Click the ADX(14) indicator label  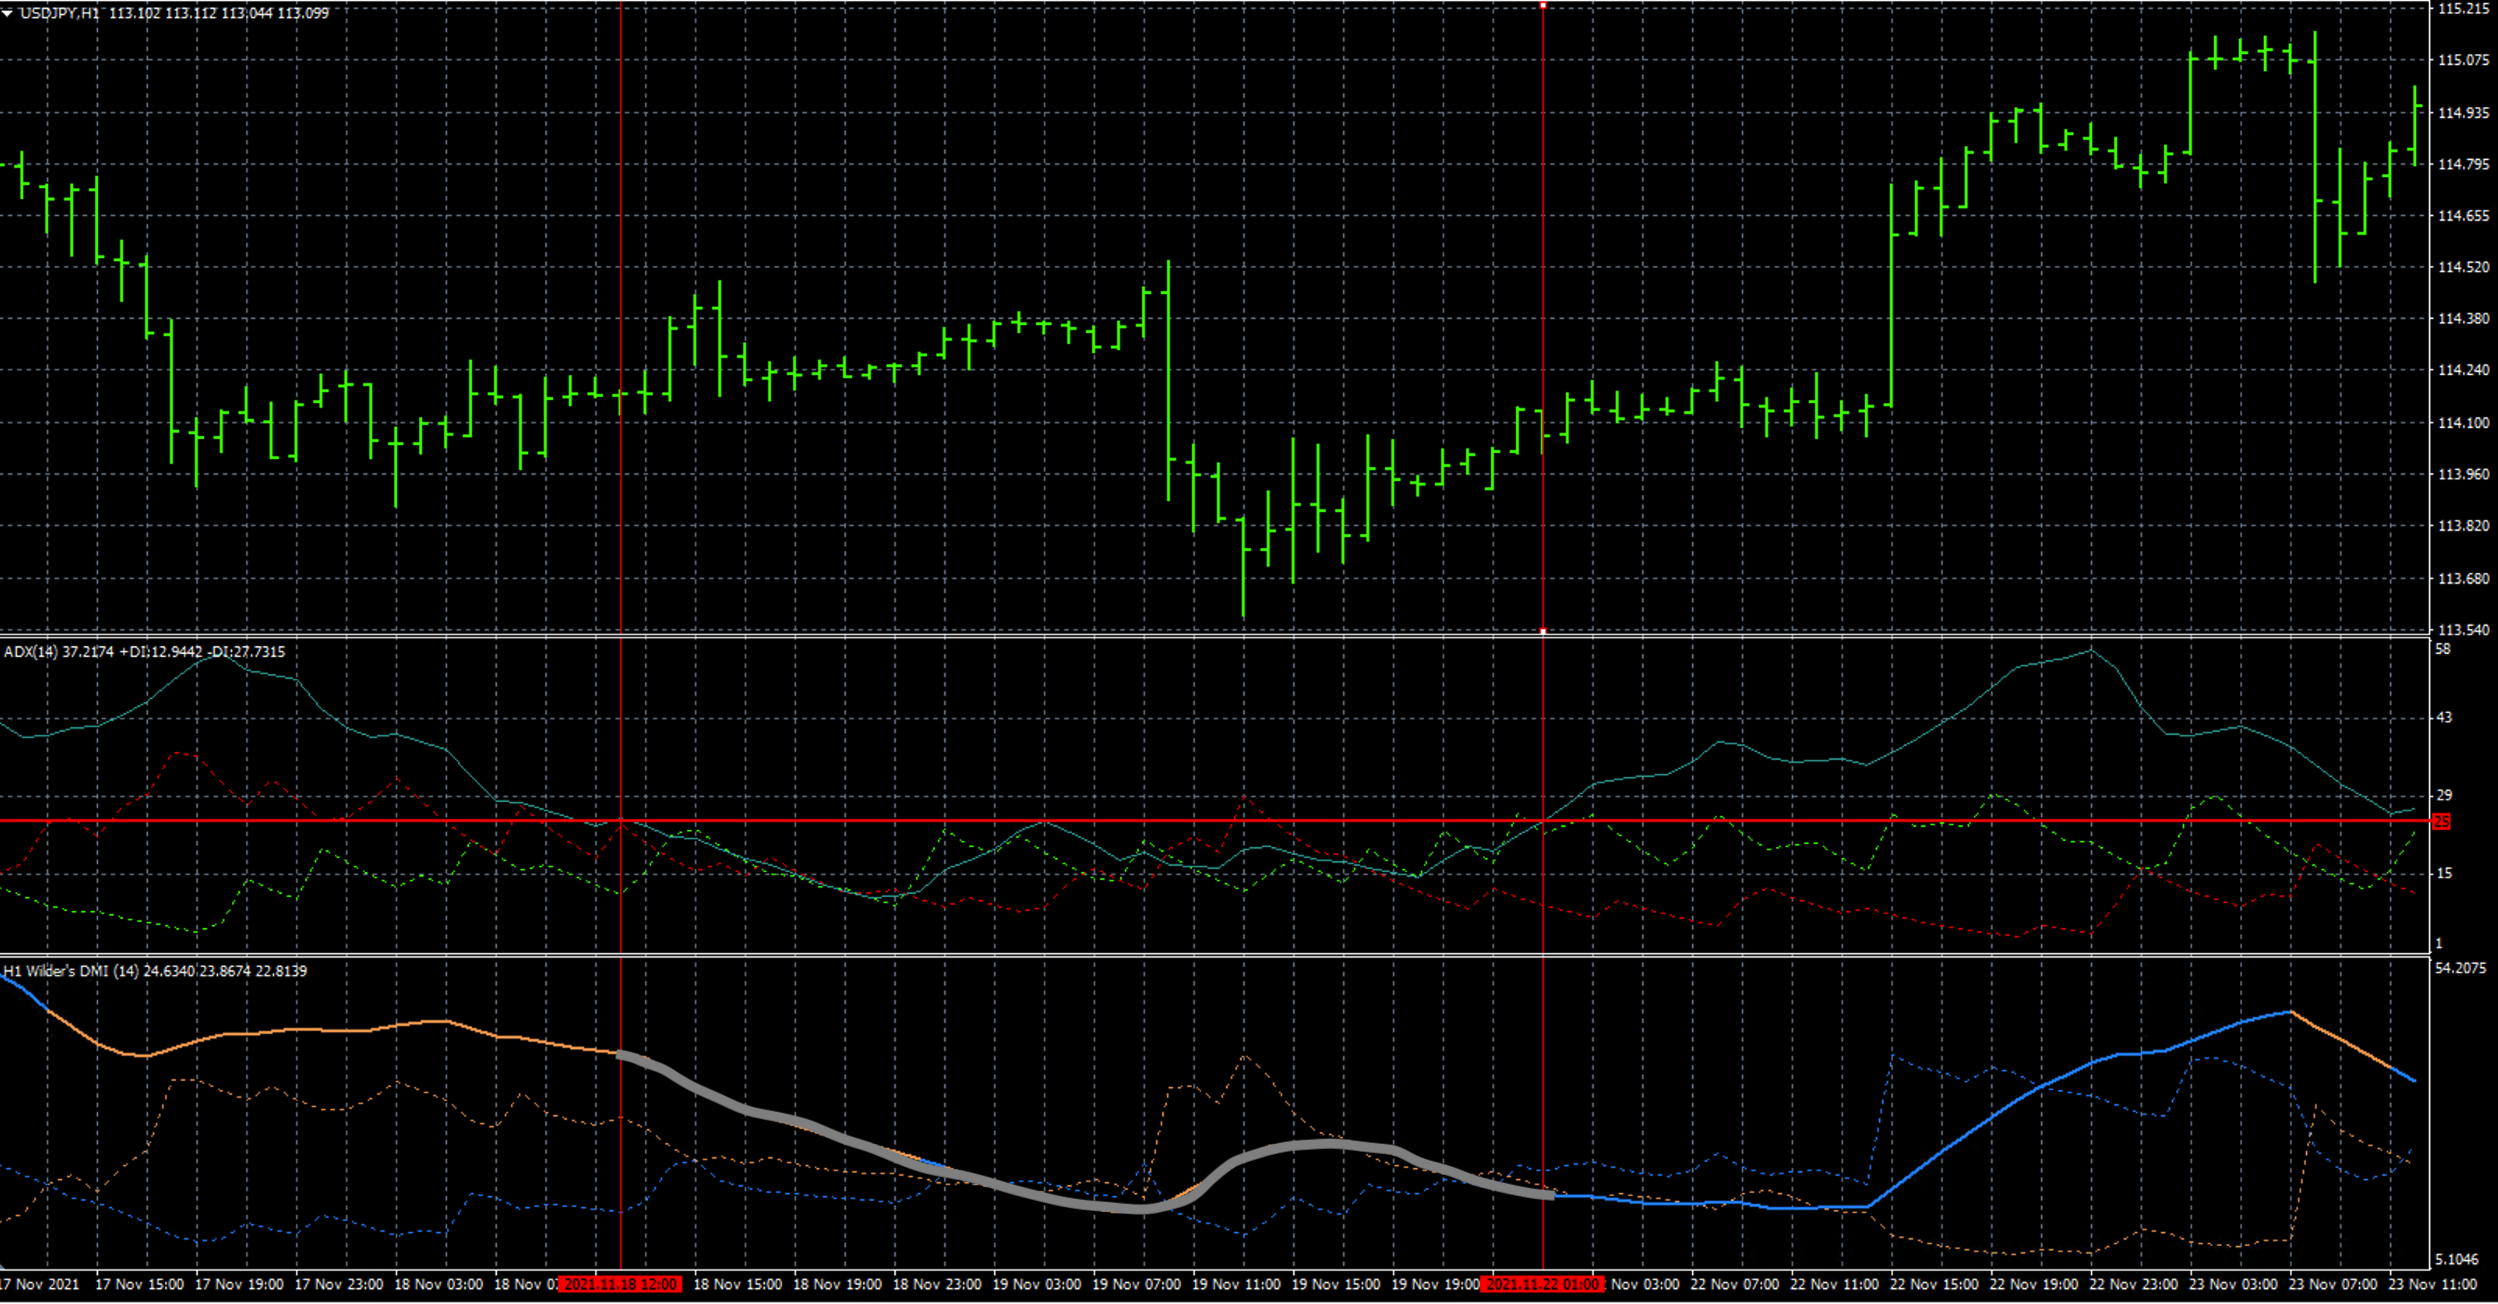coord(30,652)
